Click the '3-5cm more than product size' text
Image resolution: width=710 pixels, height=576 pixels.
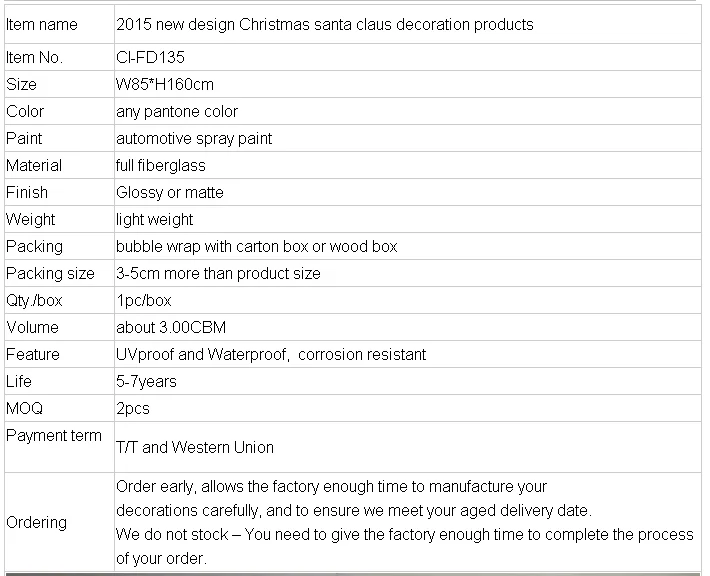218,273
